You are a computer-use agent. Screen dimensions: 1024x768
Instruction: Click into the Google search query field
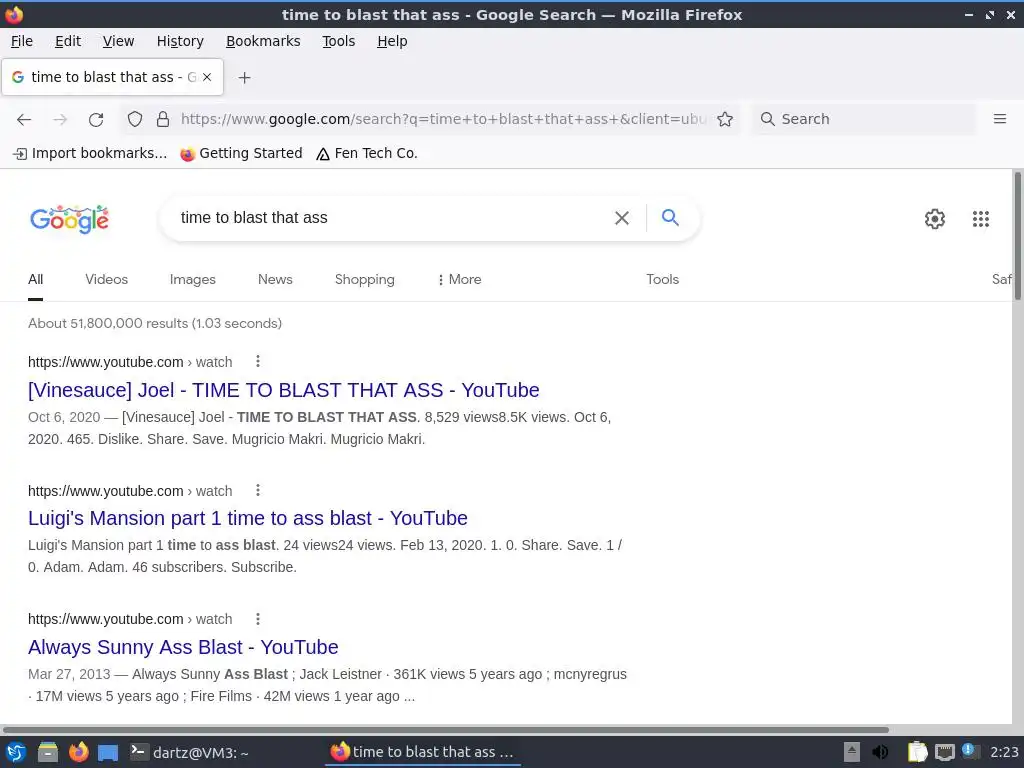(x=392, y=218)
